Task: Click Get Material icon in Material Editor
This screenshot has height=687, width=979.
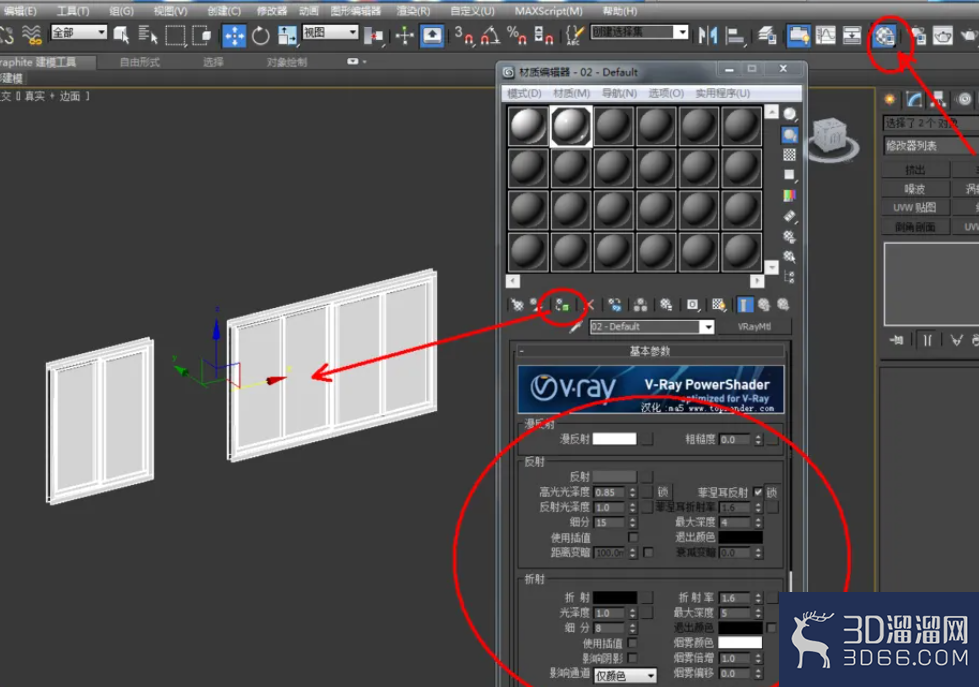Action: click(517, 305)
